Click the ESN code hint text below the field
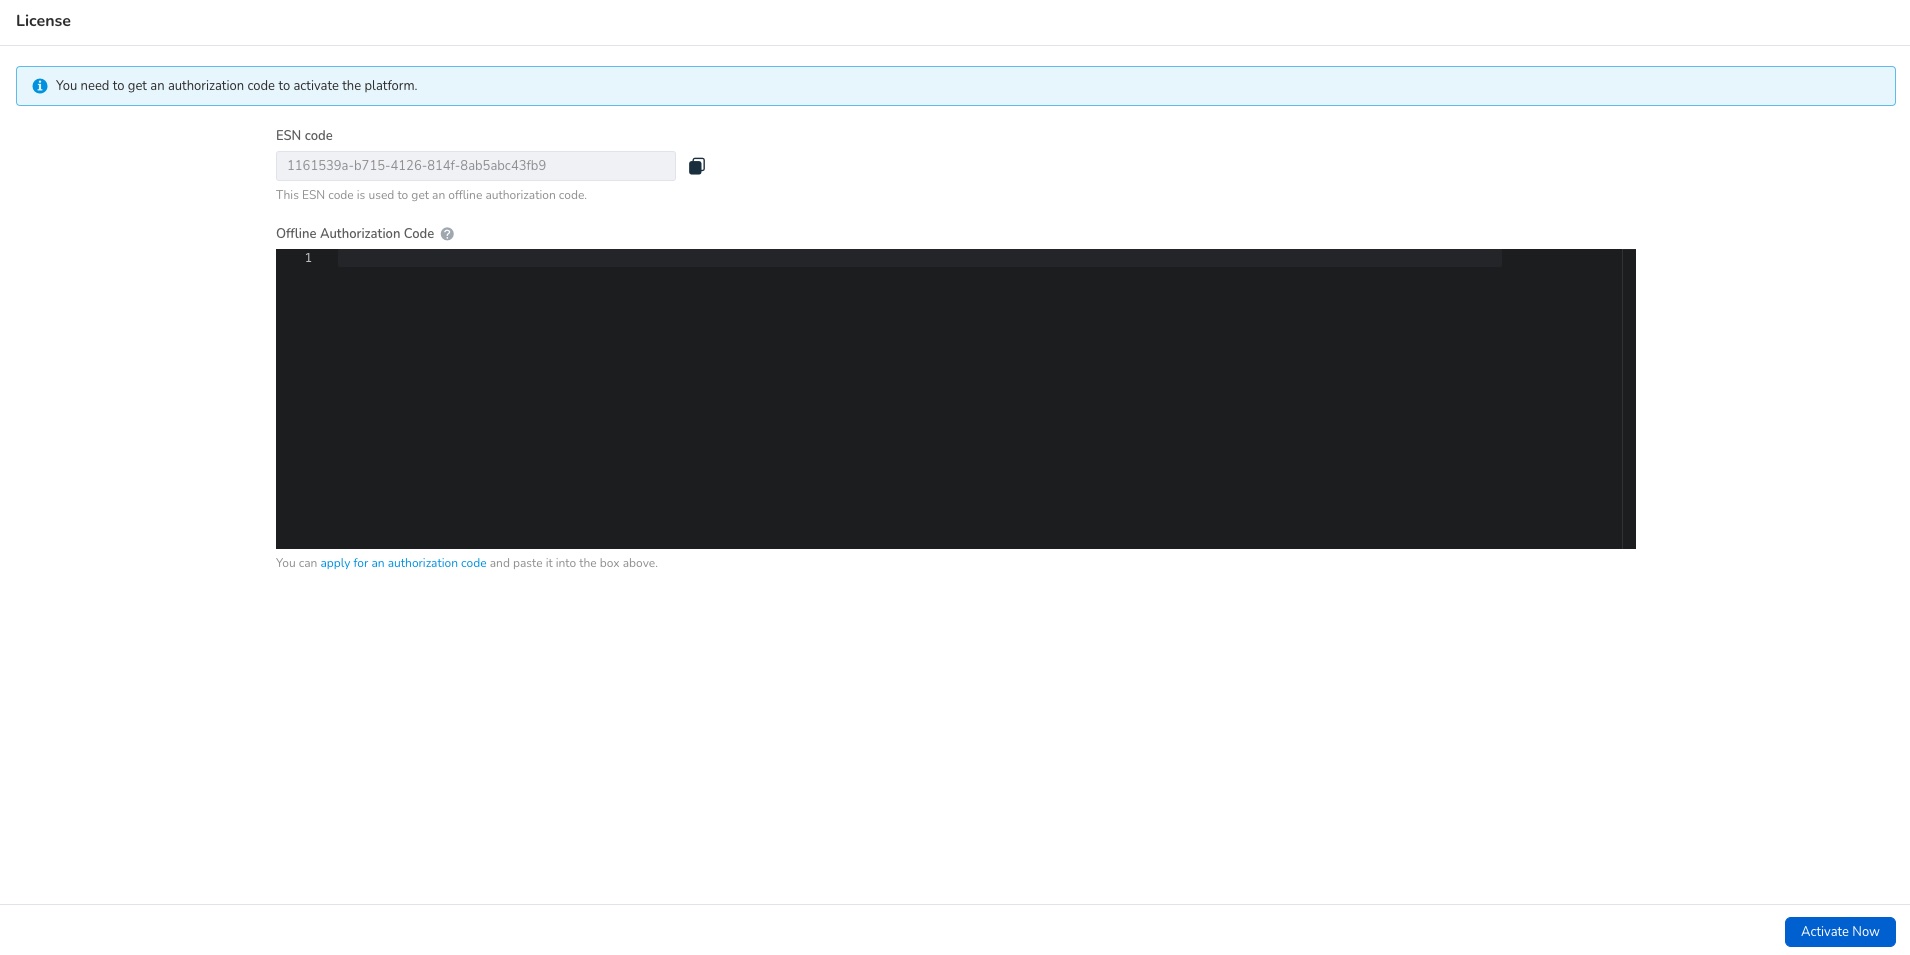The image size is (1910, 955). tap(431, 195)
